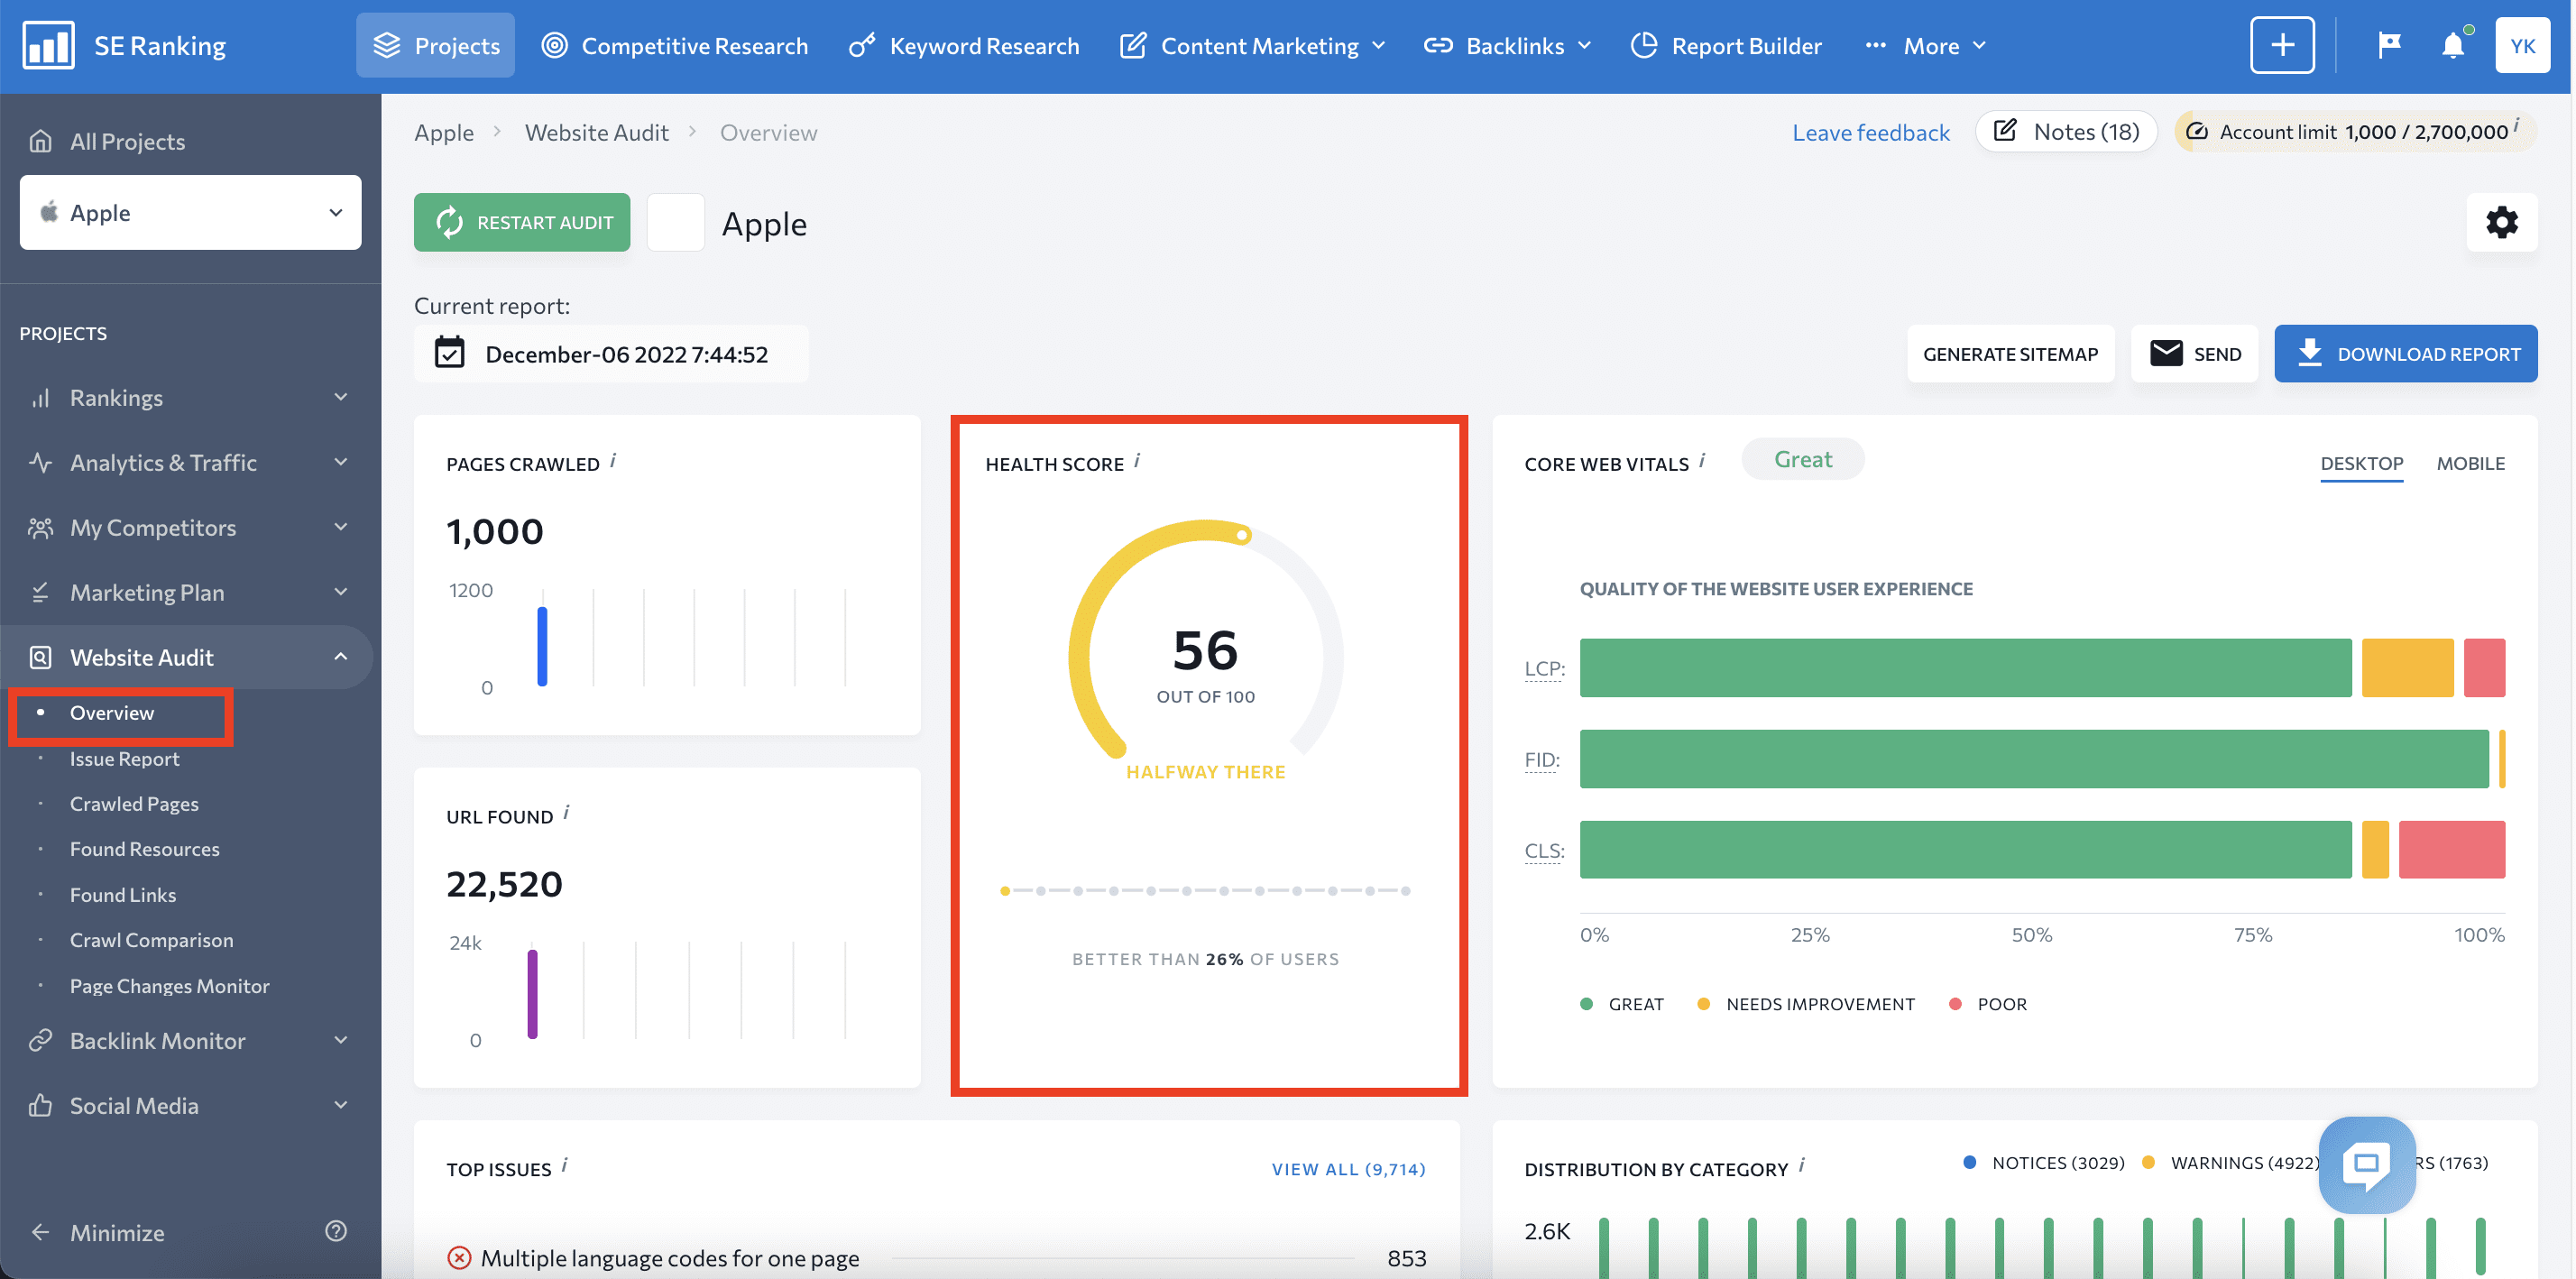The height and width of the screenshot is (1279, 2576).
Task: Open the add new plus button
Action: point(2282,45)
